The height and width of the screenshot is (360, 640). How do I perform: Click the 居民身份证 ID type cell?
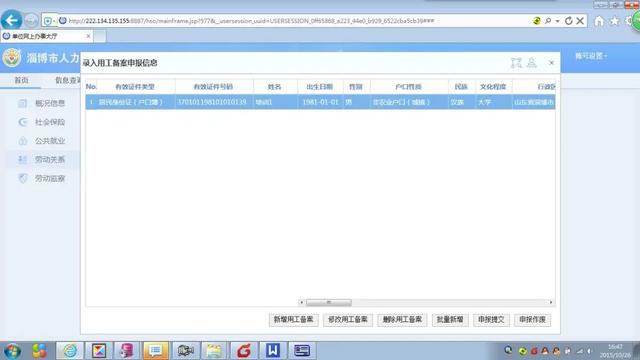[135, 102]
